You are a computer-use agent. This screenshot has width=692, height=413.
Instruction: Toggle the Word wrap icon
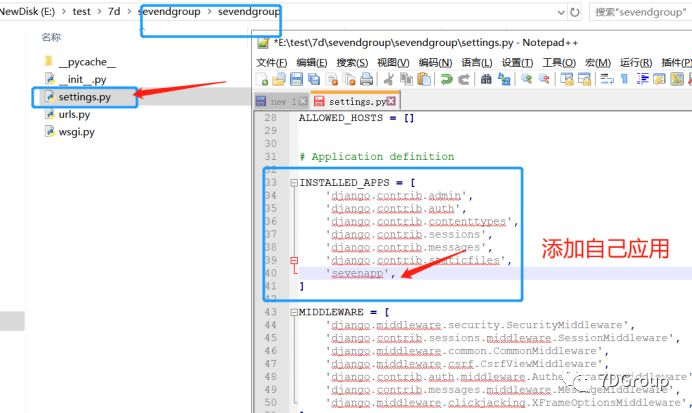tap(607, 79)
